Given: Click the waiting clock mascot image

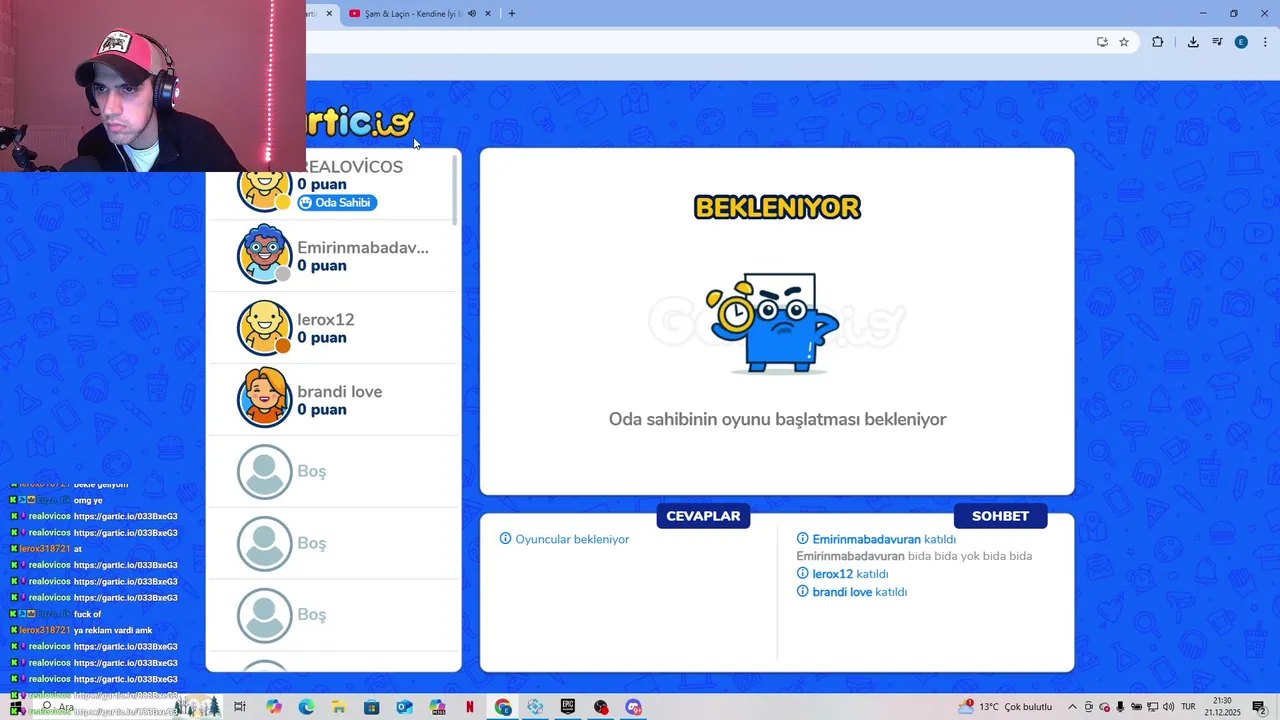Looking at the screenshot, I should (x=772, y=322).
